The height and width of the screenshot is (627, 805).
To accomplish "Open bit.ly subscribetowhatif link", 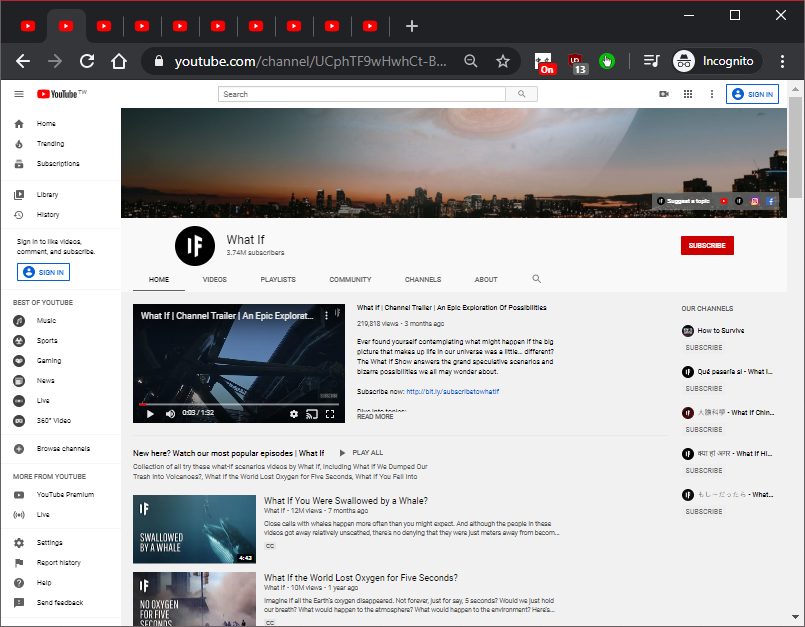I will click(452, 391).
